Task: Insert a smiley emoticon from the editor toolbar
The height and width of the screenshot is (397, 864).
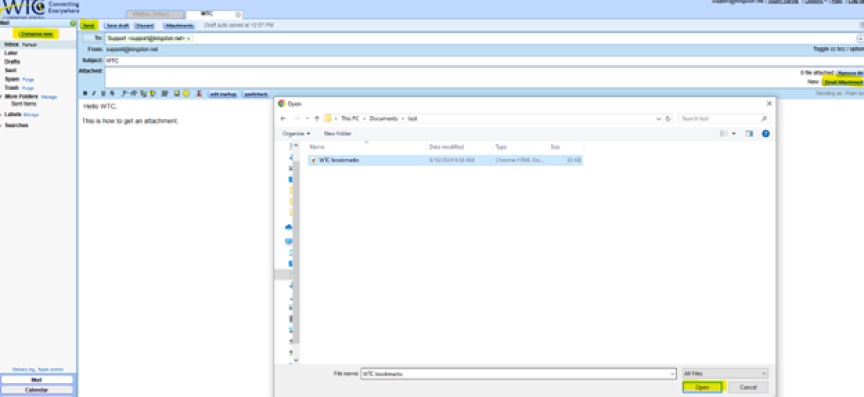Action: (x=186, y=94)
